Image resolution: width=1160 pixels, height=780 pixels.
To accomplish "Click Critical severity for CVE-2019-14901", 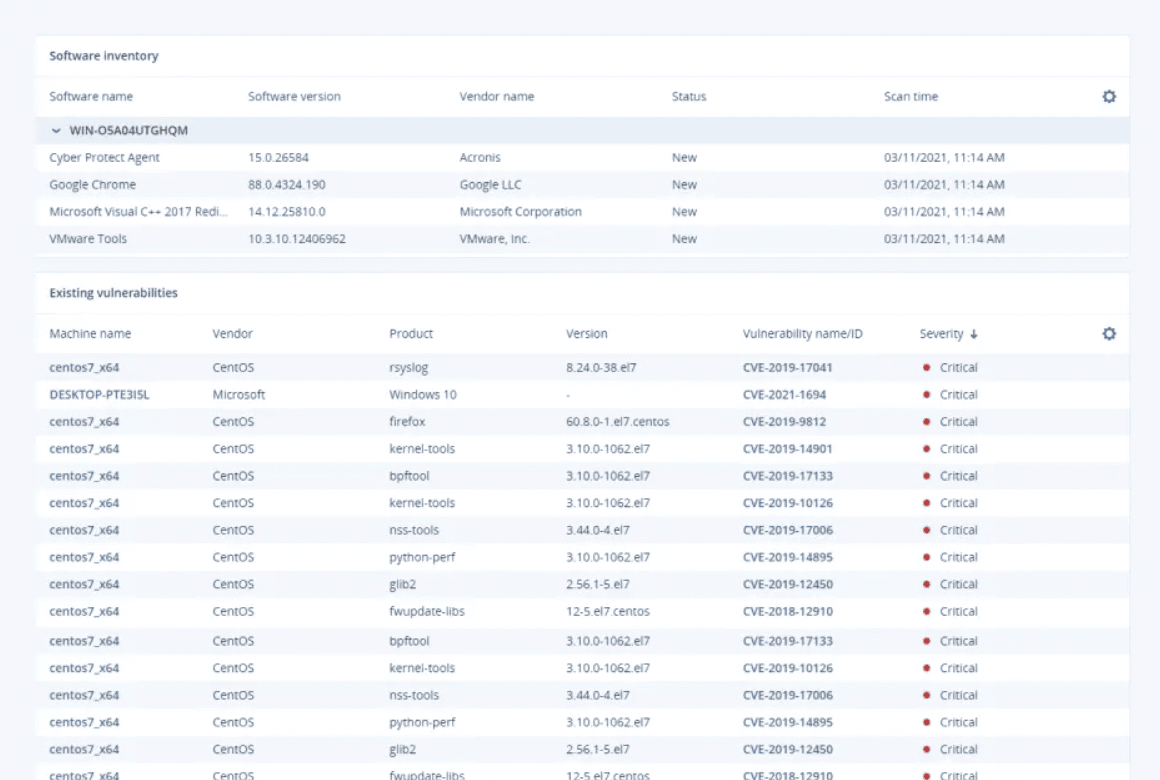I will pos(950,449).
